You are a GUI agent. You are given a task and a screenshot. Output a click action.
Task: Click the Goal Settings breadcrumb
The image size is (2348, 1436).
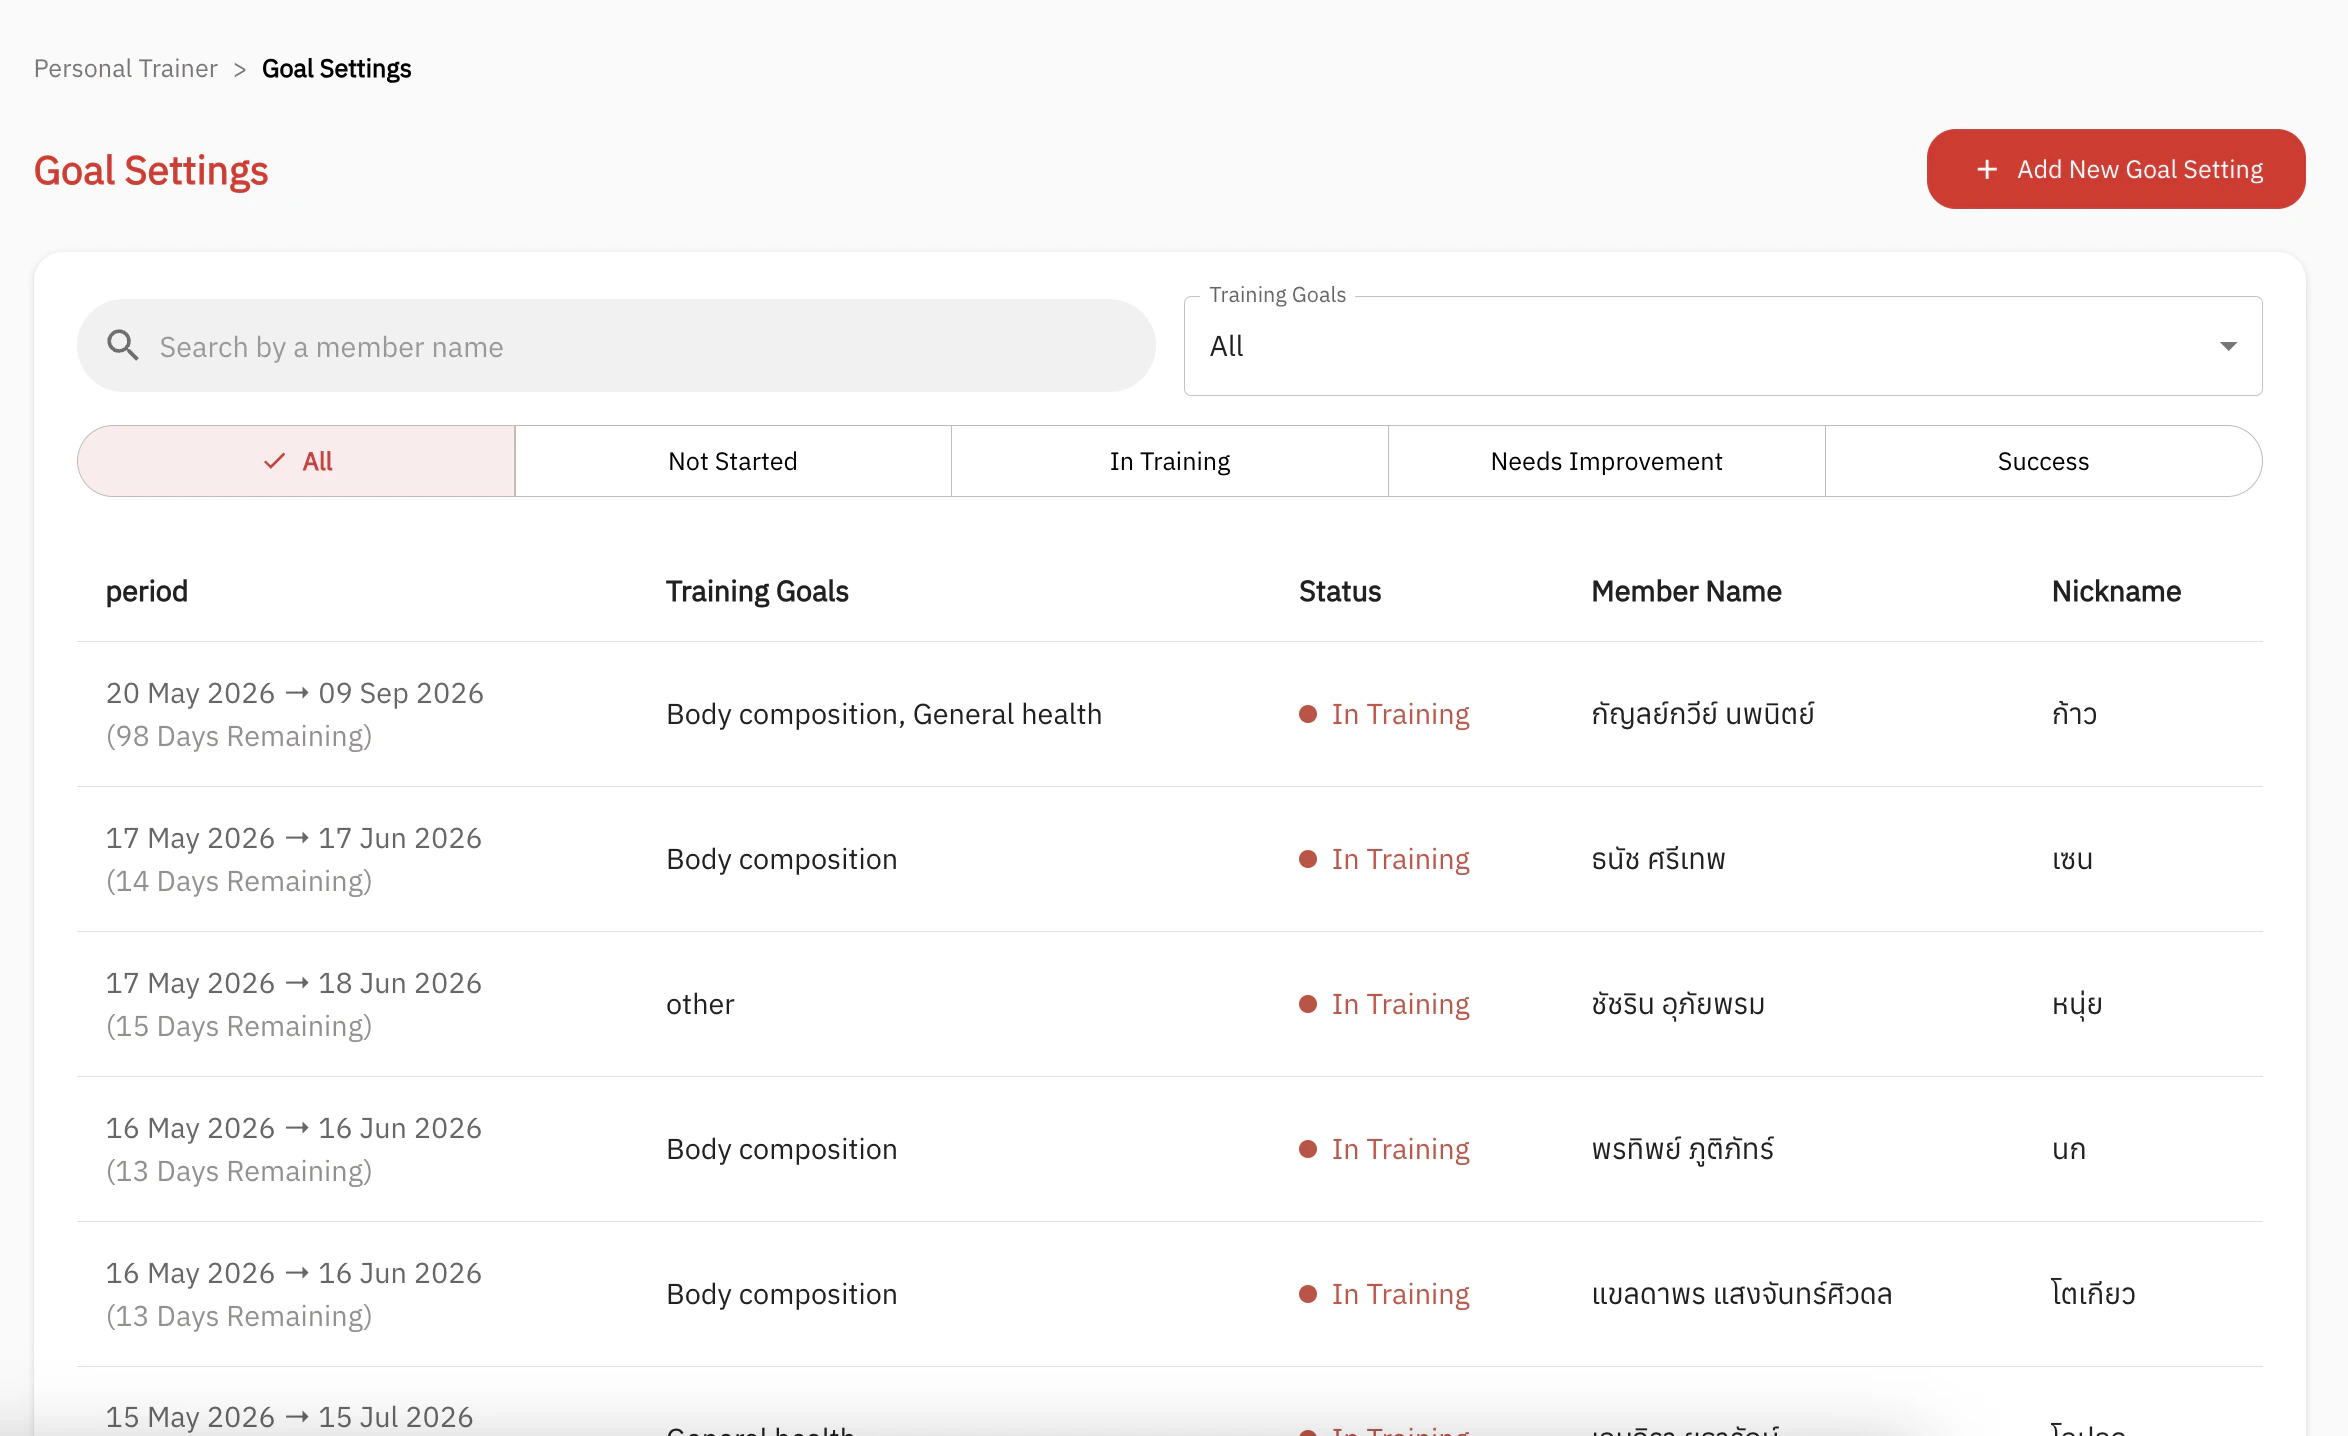[336, 68]
